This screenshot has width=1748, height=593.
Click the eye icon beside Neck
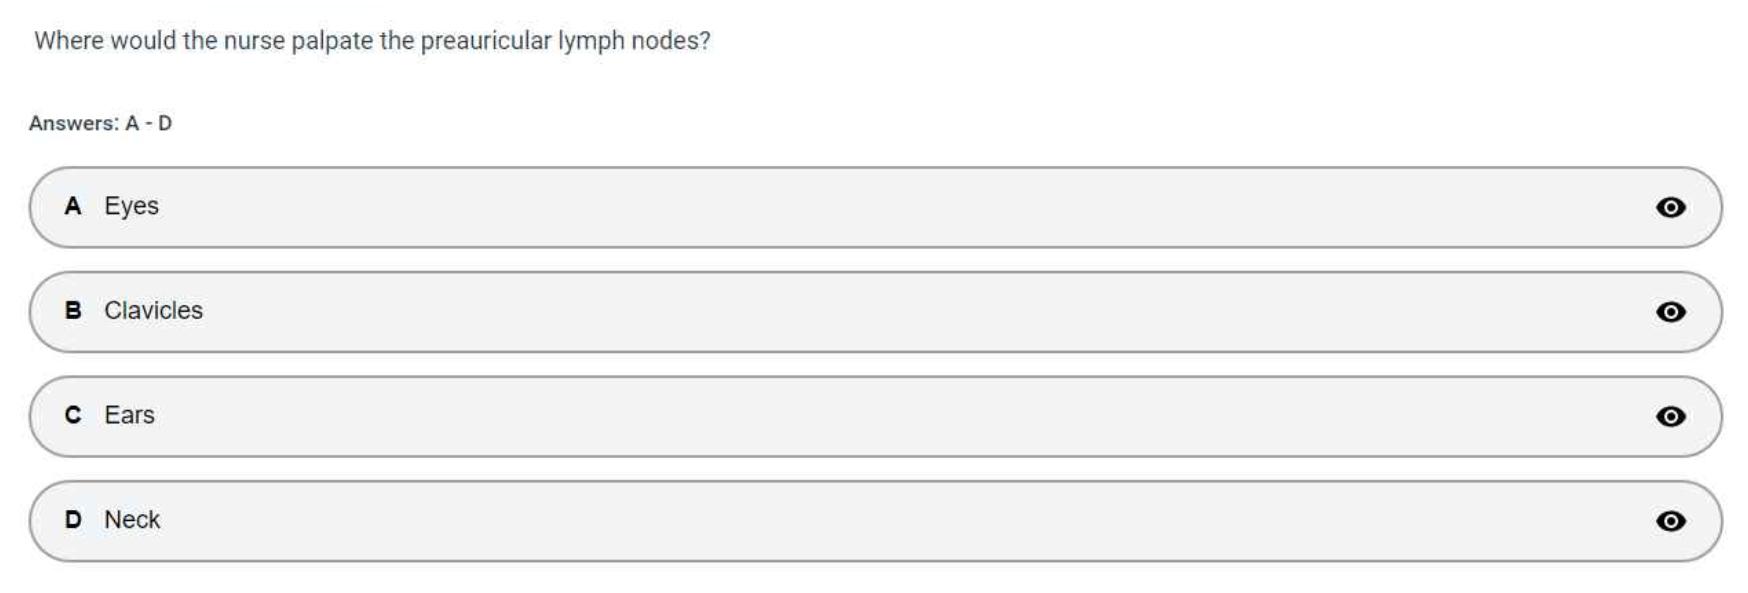[1670, 521]
